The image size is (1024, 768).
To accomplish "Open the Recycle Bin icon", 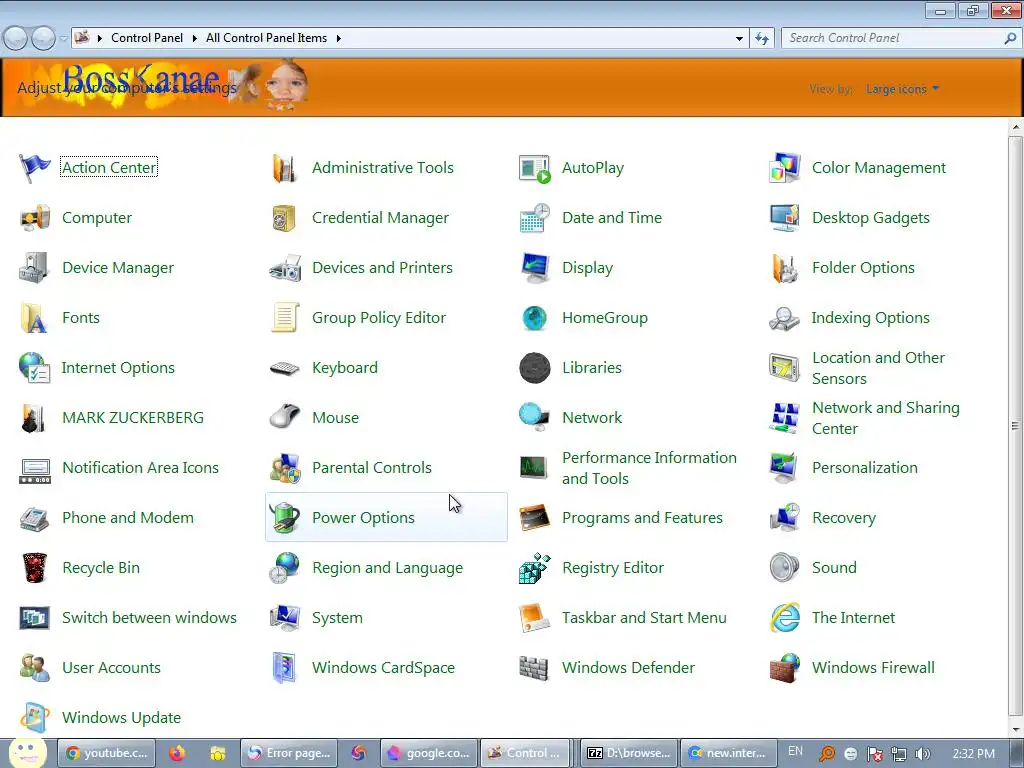I will tap(35, 568).
